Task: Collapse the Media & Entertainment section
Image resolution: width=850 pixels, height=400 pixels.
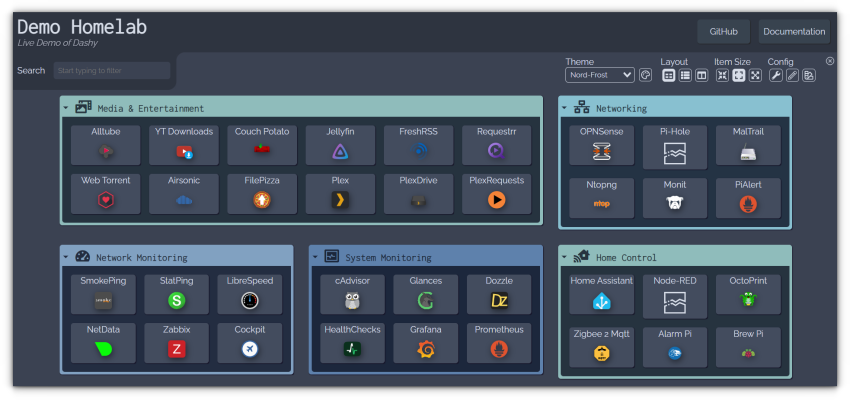Action: pos(66,108)
